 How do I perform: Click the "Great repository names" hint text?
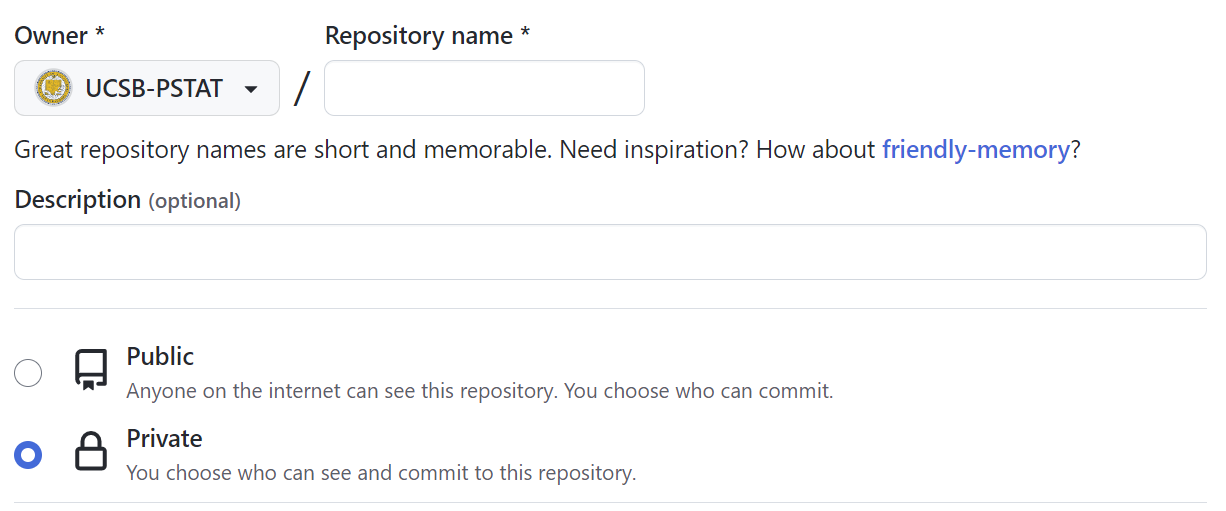280,150
